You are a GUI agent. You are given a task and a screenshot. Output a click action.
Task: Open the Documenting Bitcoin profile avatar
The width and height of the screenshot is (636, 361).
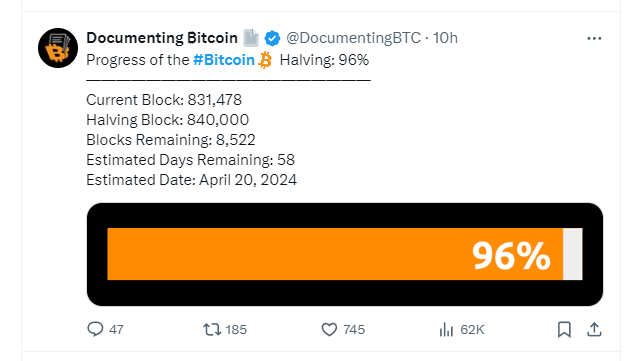point(58,48)
